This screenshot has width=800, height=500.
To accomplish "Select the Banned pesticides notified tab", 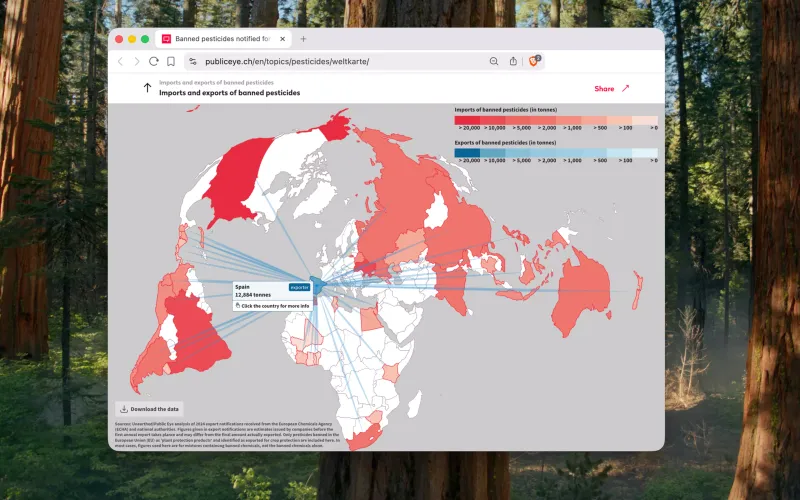I will (223, 39).
